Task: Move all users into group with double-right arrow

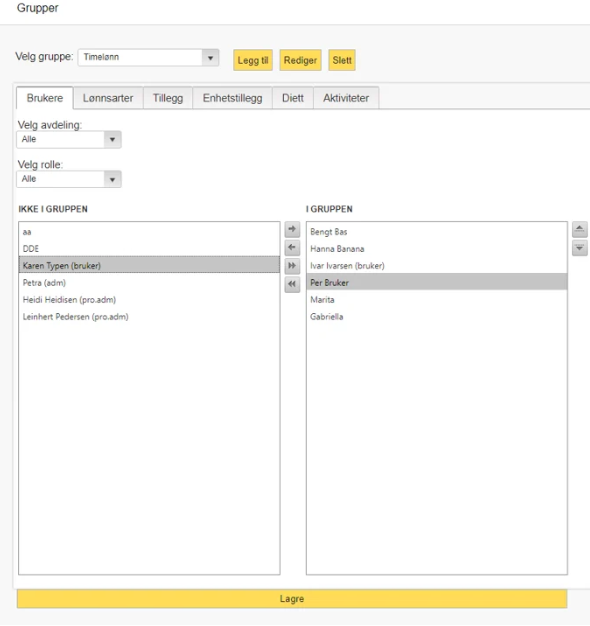Action: coord(292,266)
